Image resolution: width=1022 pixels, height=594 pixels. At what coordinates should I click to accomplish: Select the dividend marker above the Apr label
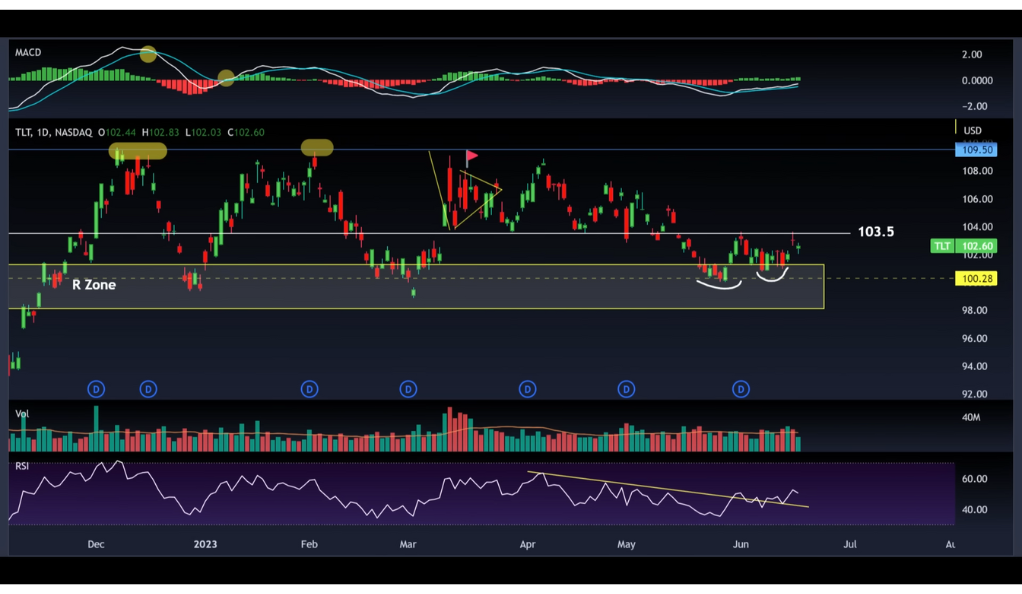527,389
